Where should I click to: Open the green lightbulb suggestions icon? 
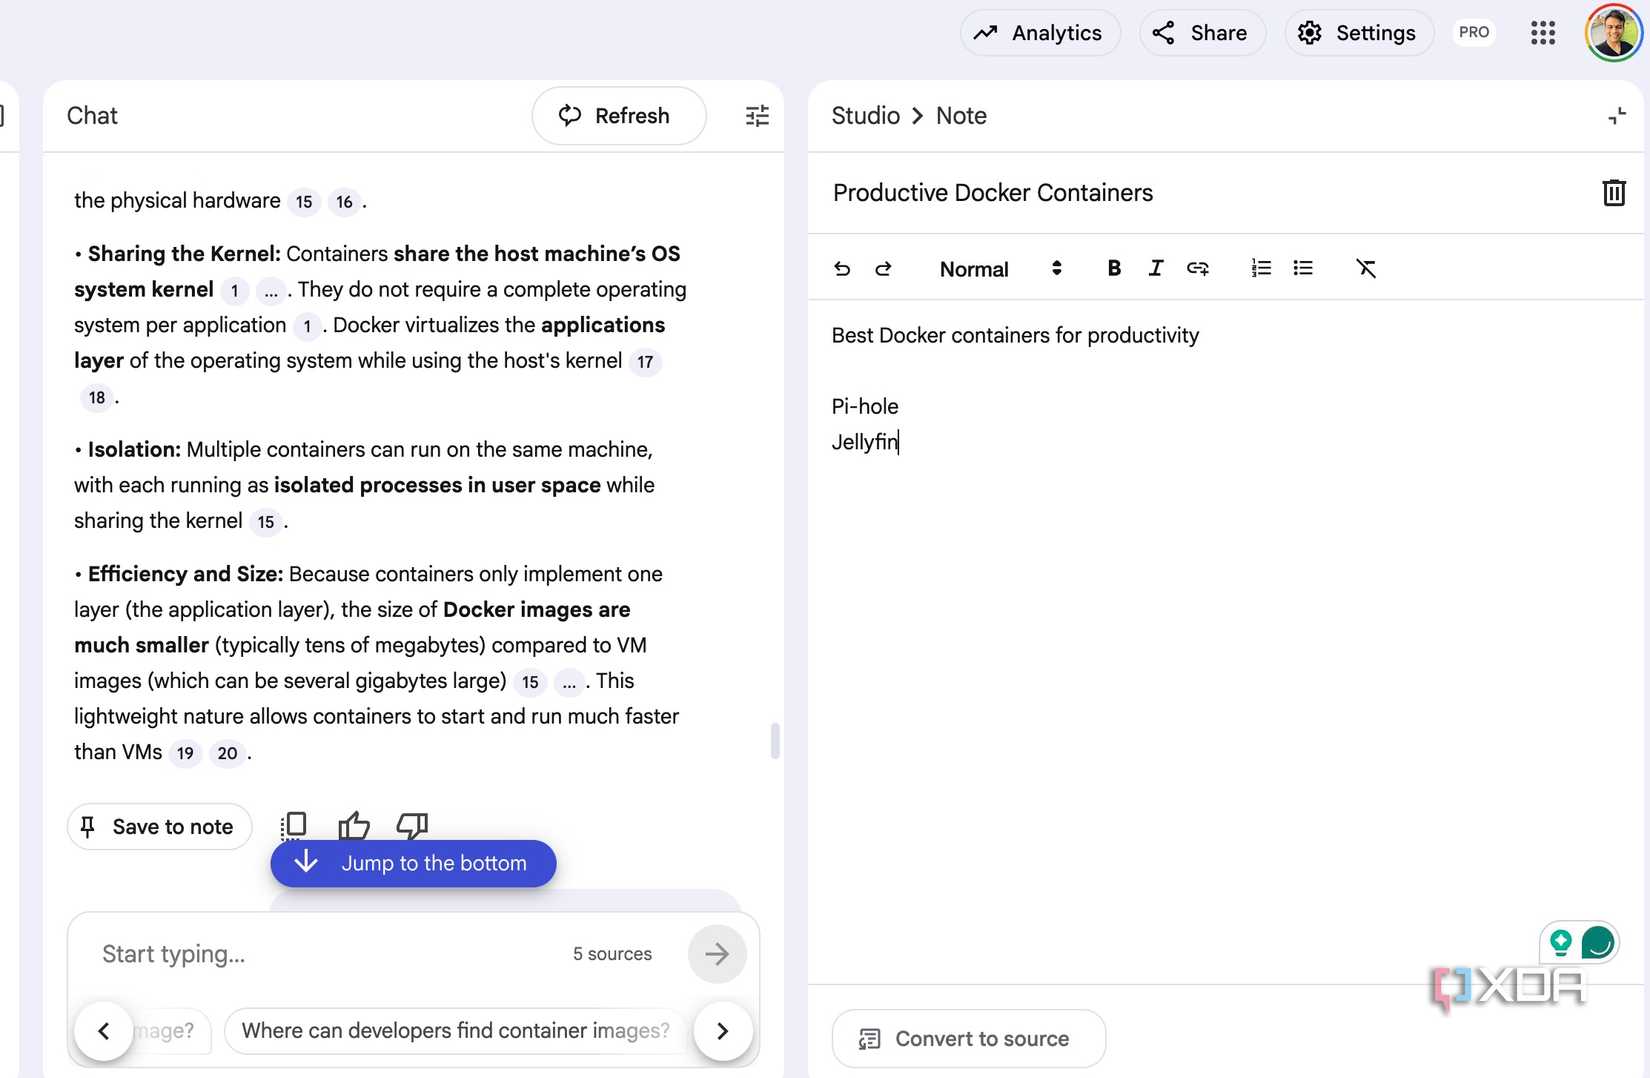coord(1560,942)
